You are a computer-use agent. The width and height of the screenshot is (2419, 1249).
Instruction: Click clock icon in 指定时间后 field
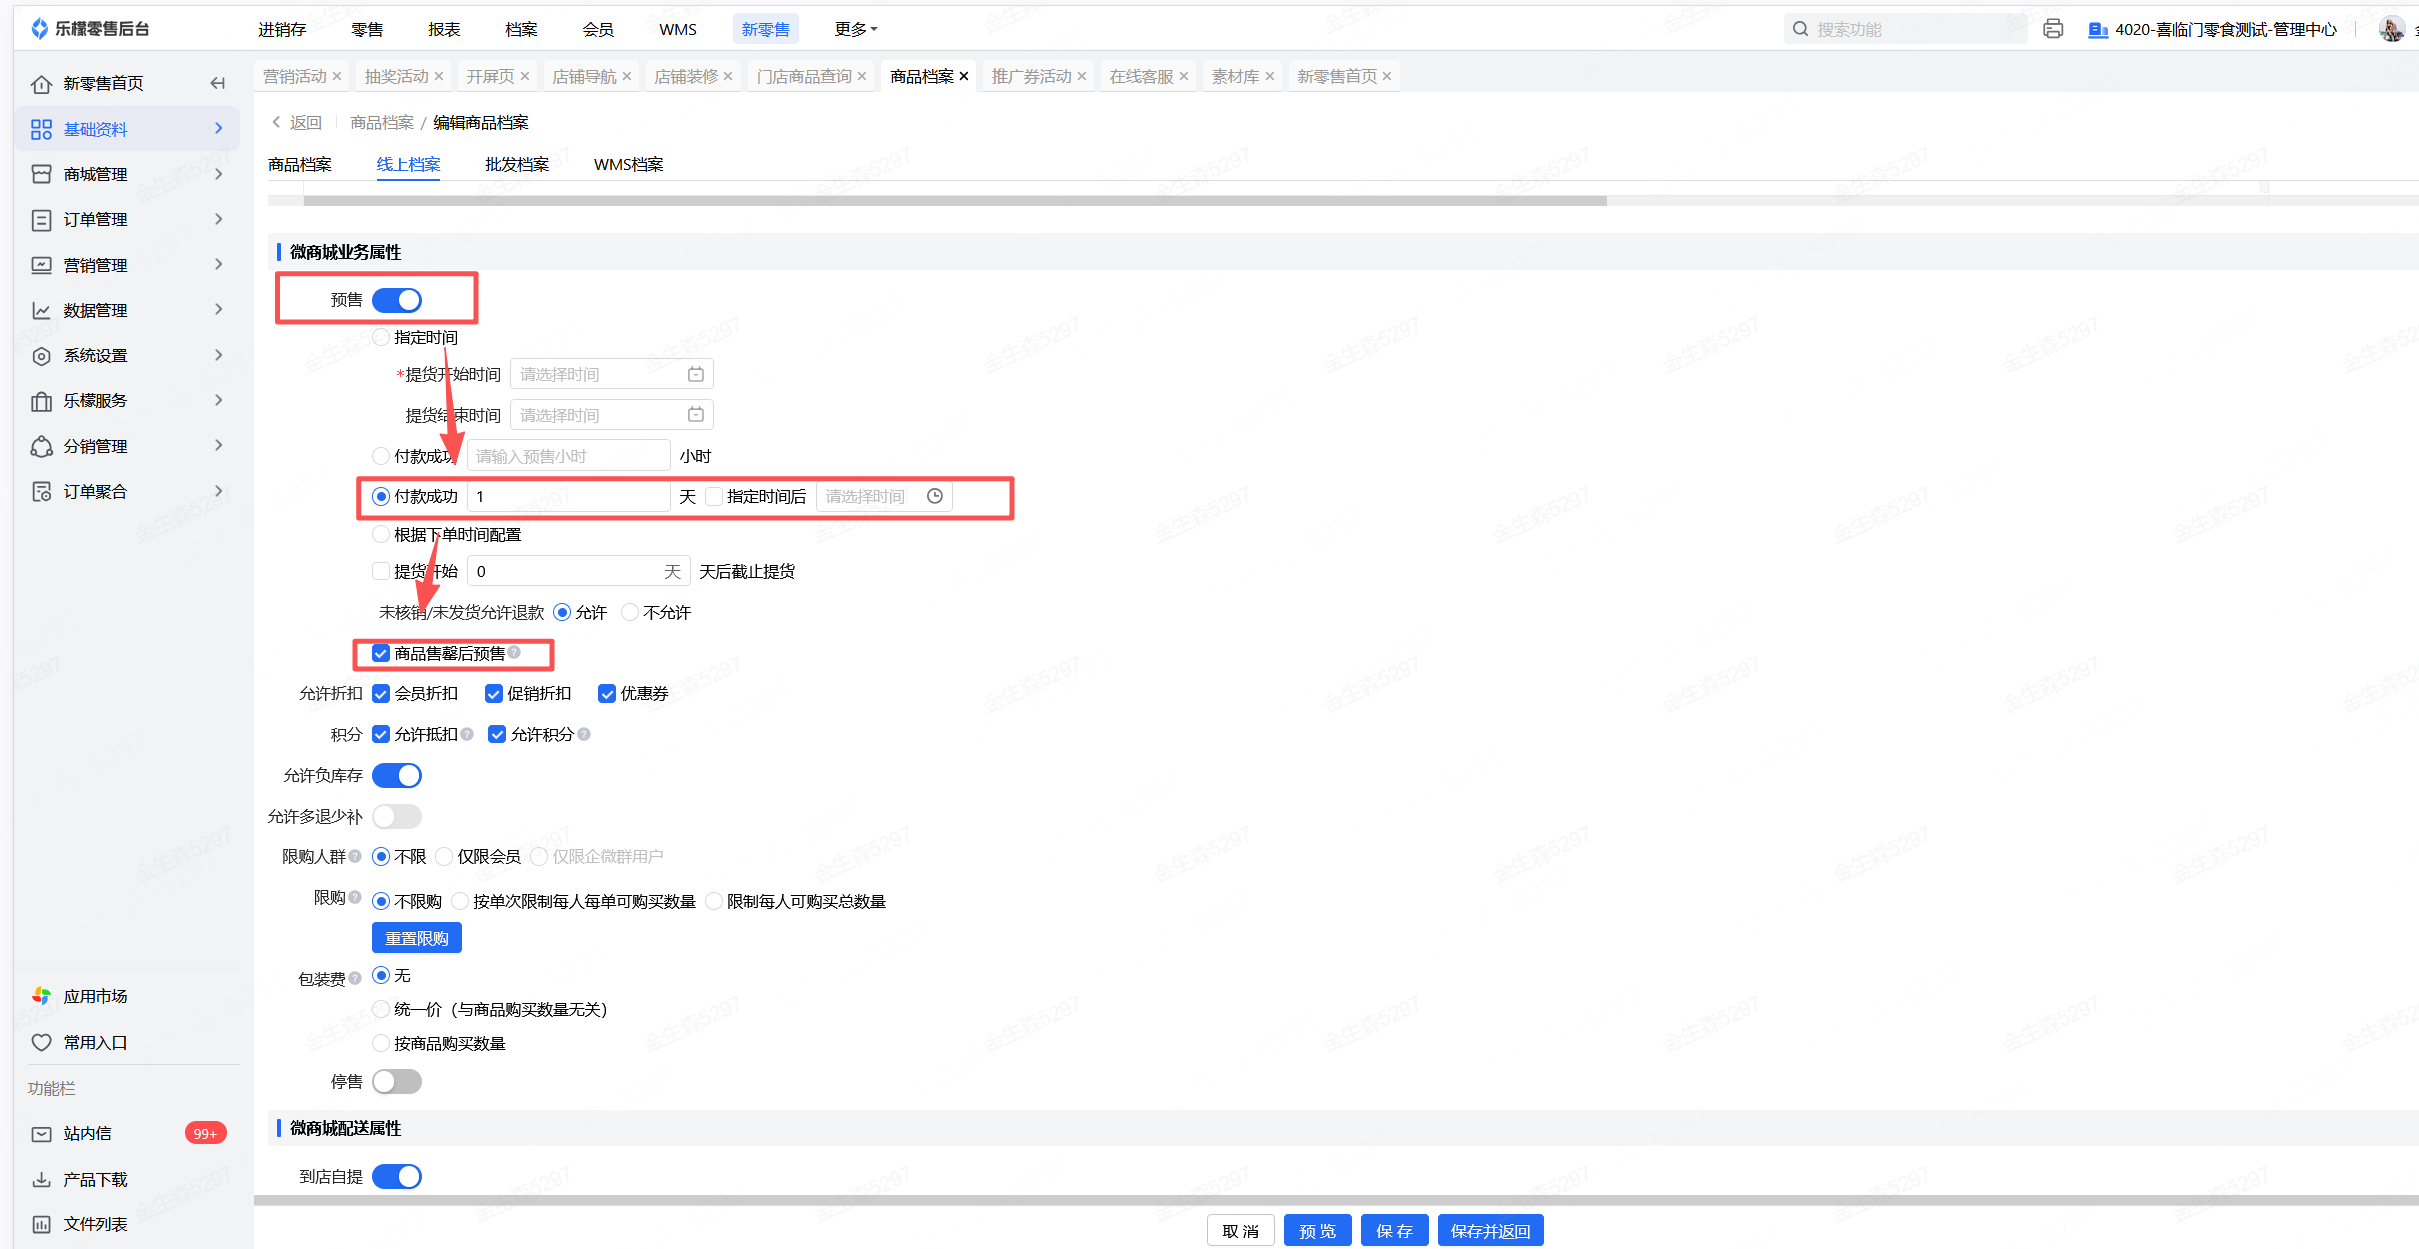[934, 496]
